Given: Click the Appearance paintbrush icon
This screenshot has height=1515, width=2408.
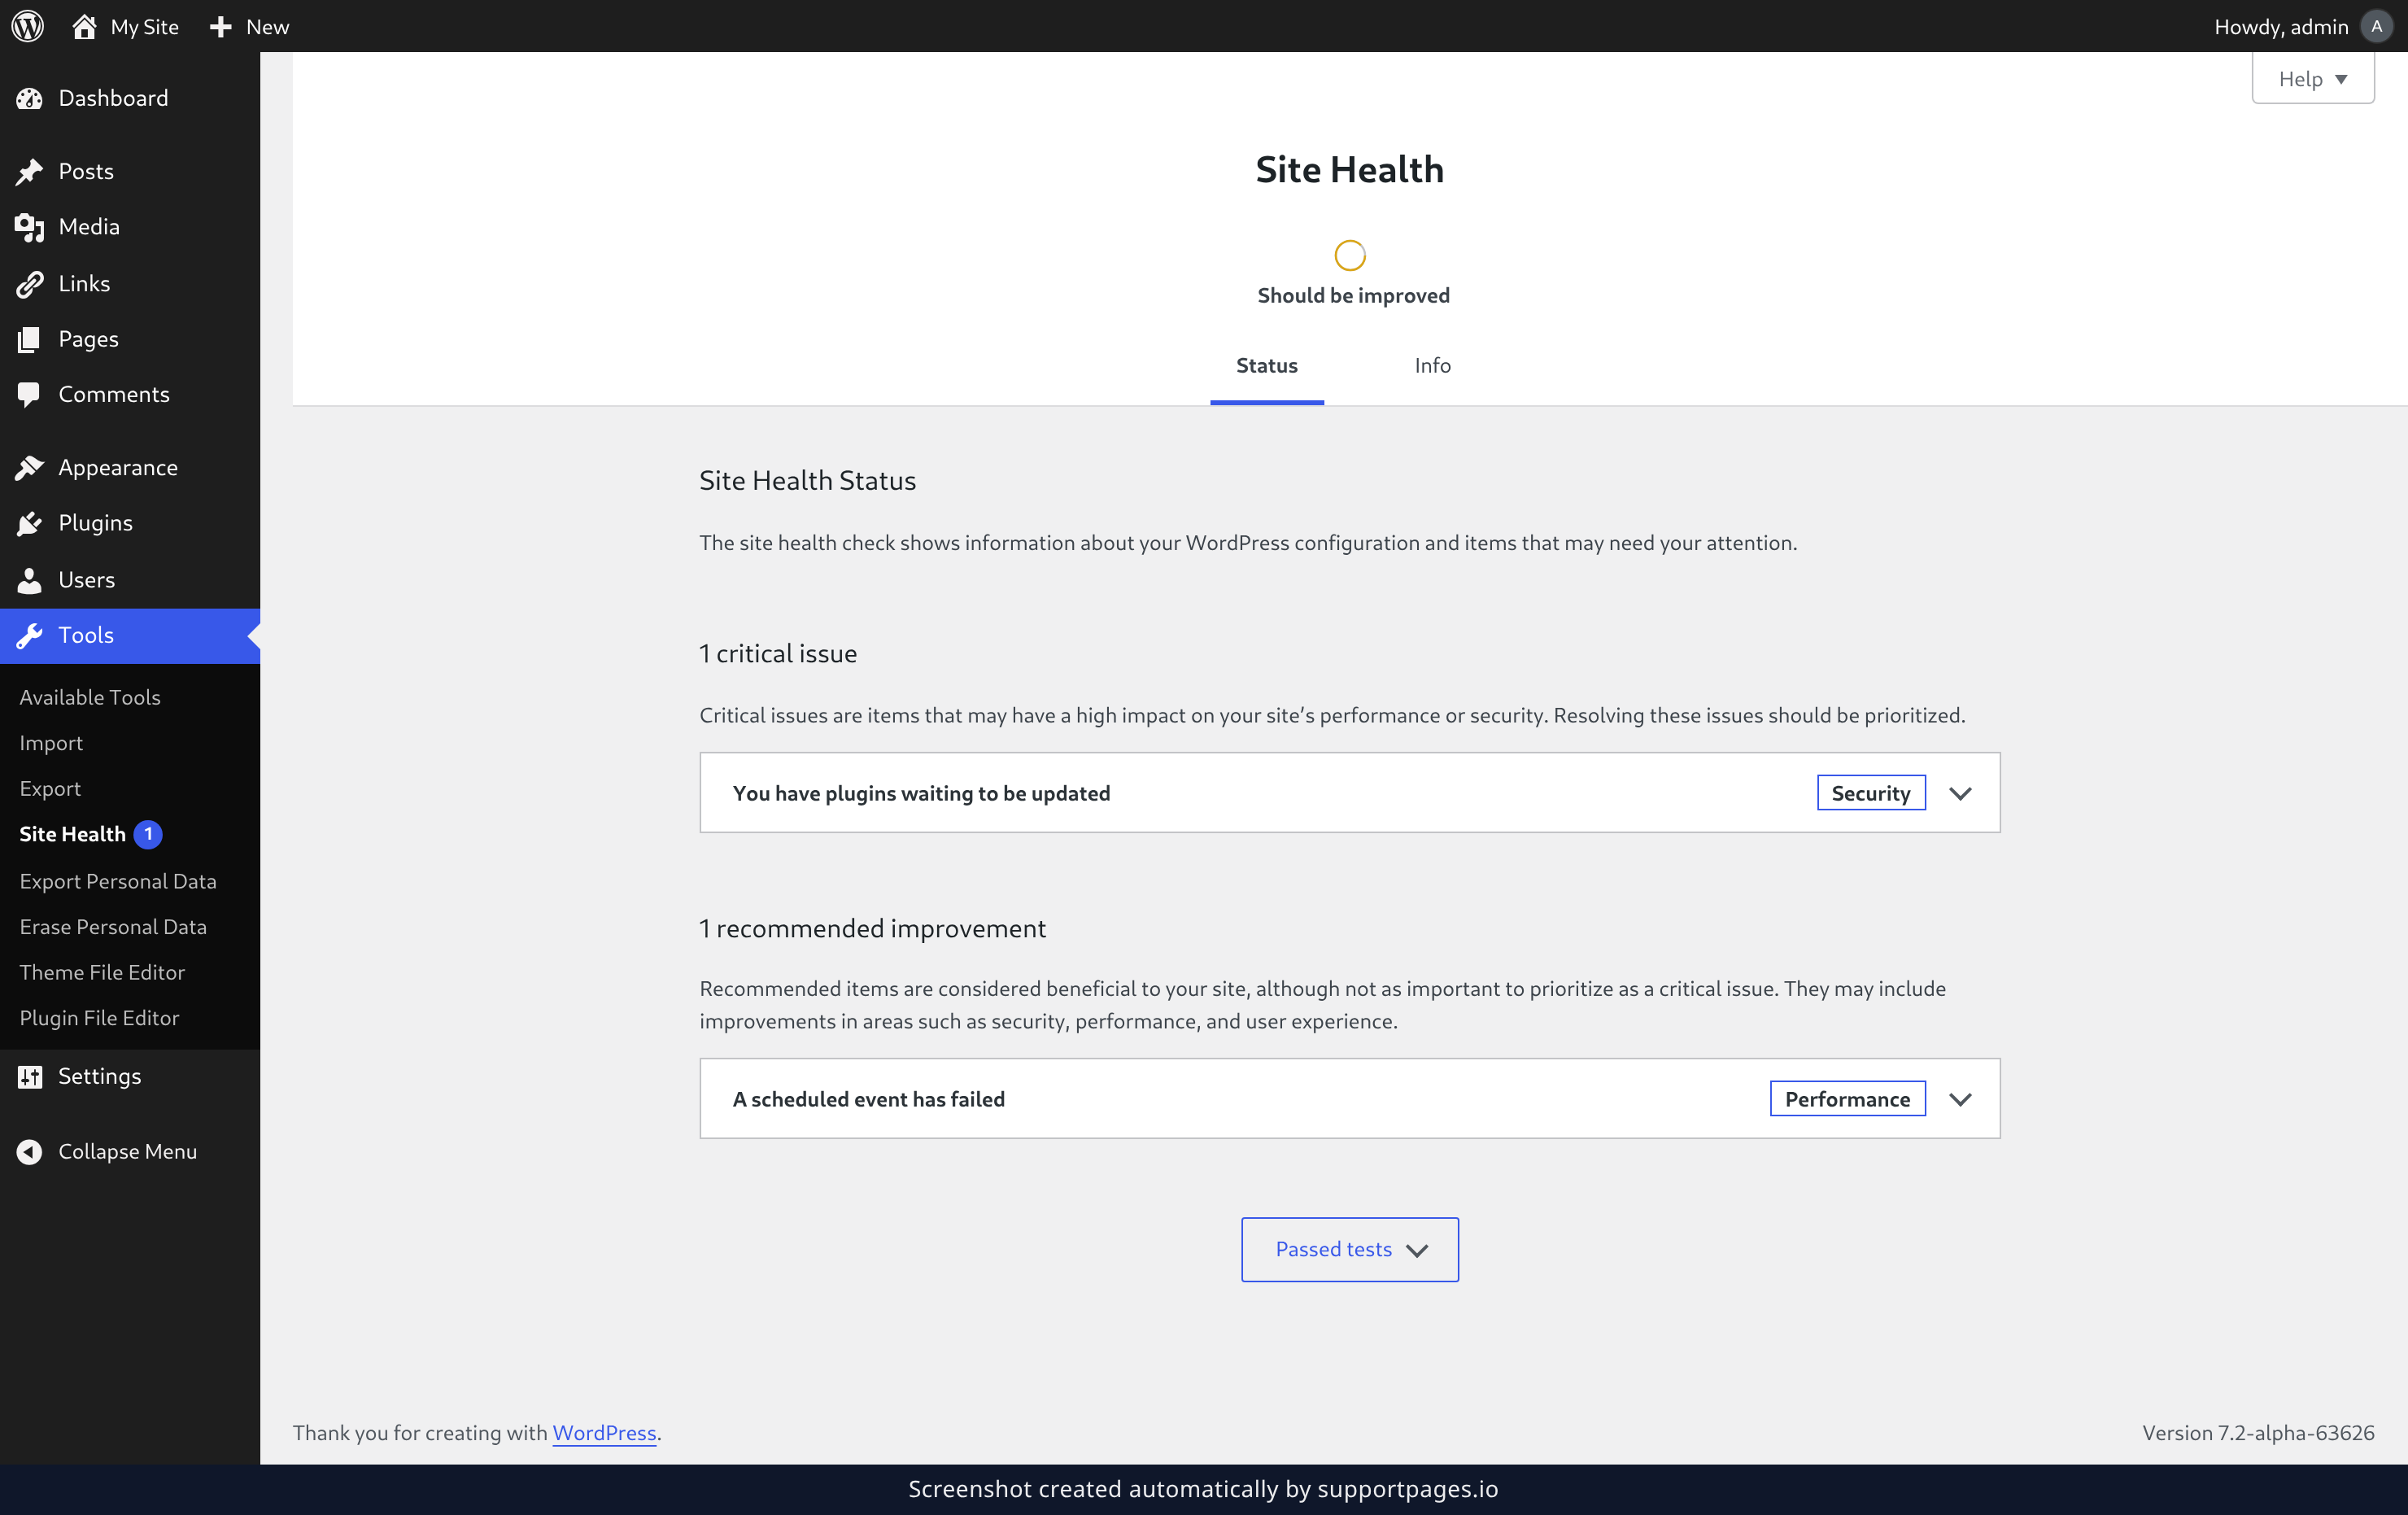Looking at the screenshot, I should (29, 467).
